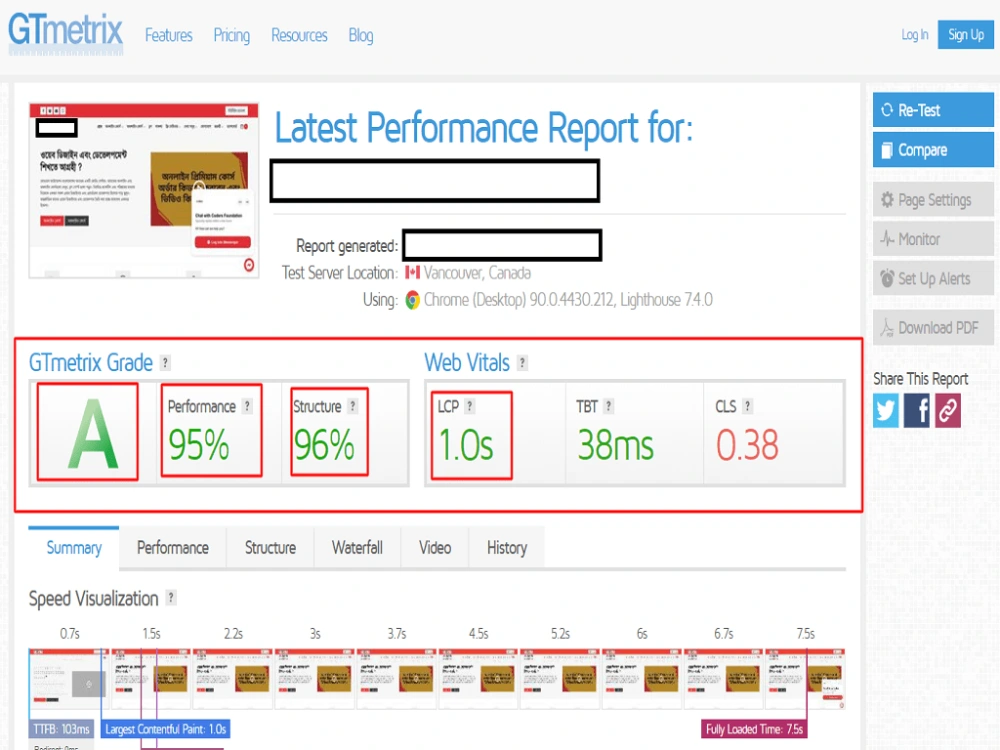The width and height of the screenshot is (1000, 750).
Task: Click Set Up Alerts button
Action: tap(933, 279)
